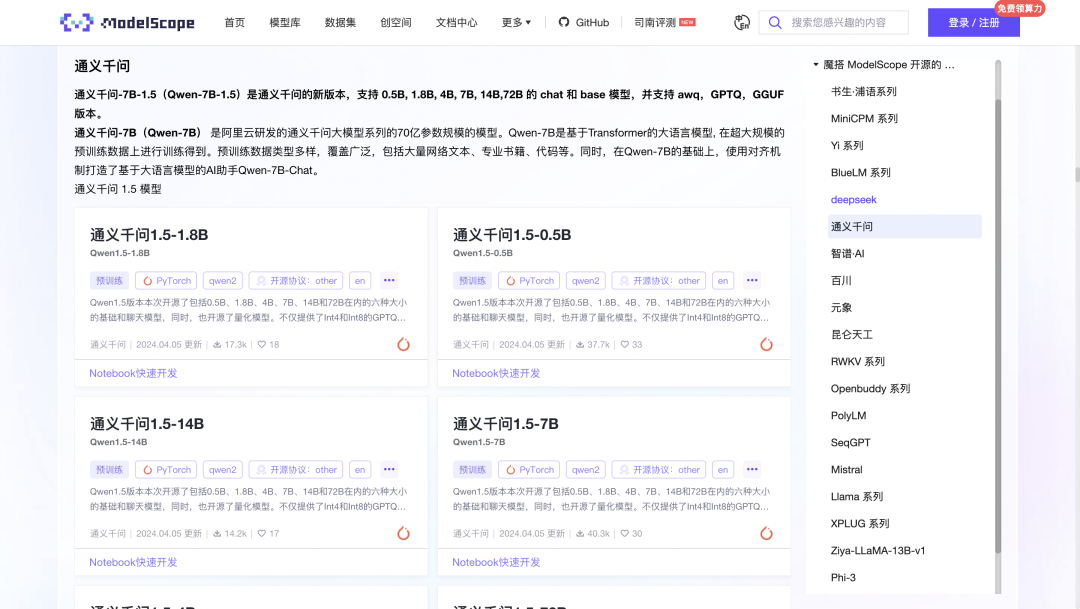Open 文档中心 navigation item
The height and width of the screenshot is (609, 1080).
(456, 23)
